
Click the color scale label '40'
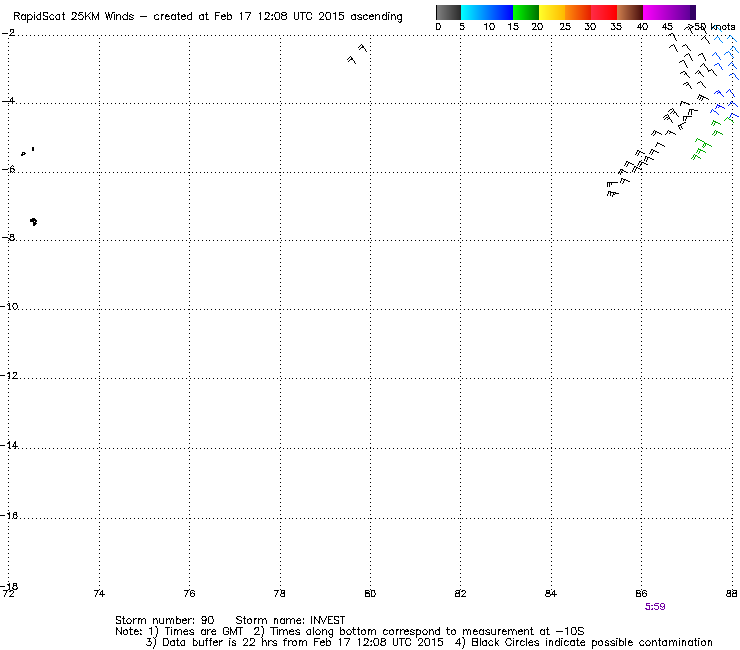tap(642, 27)
